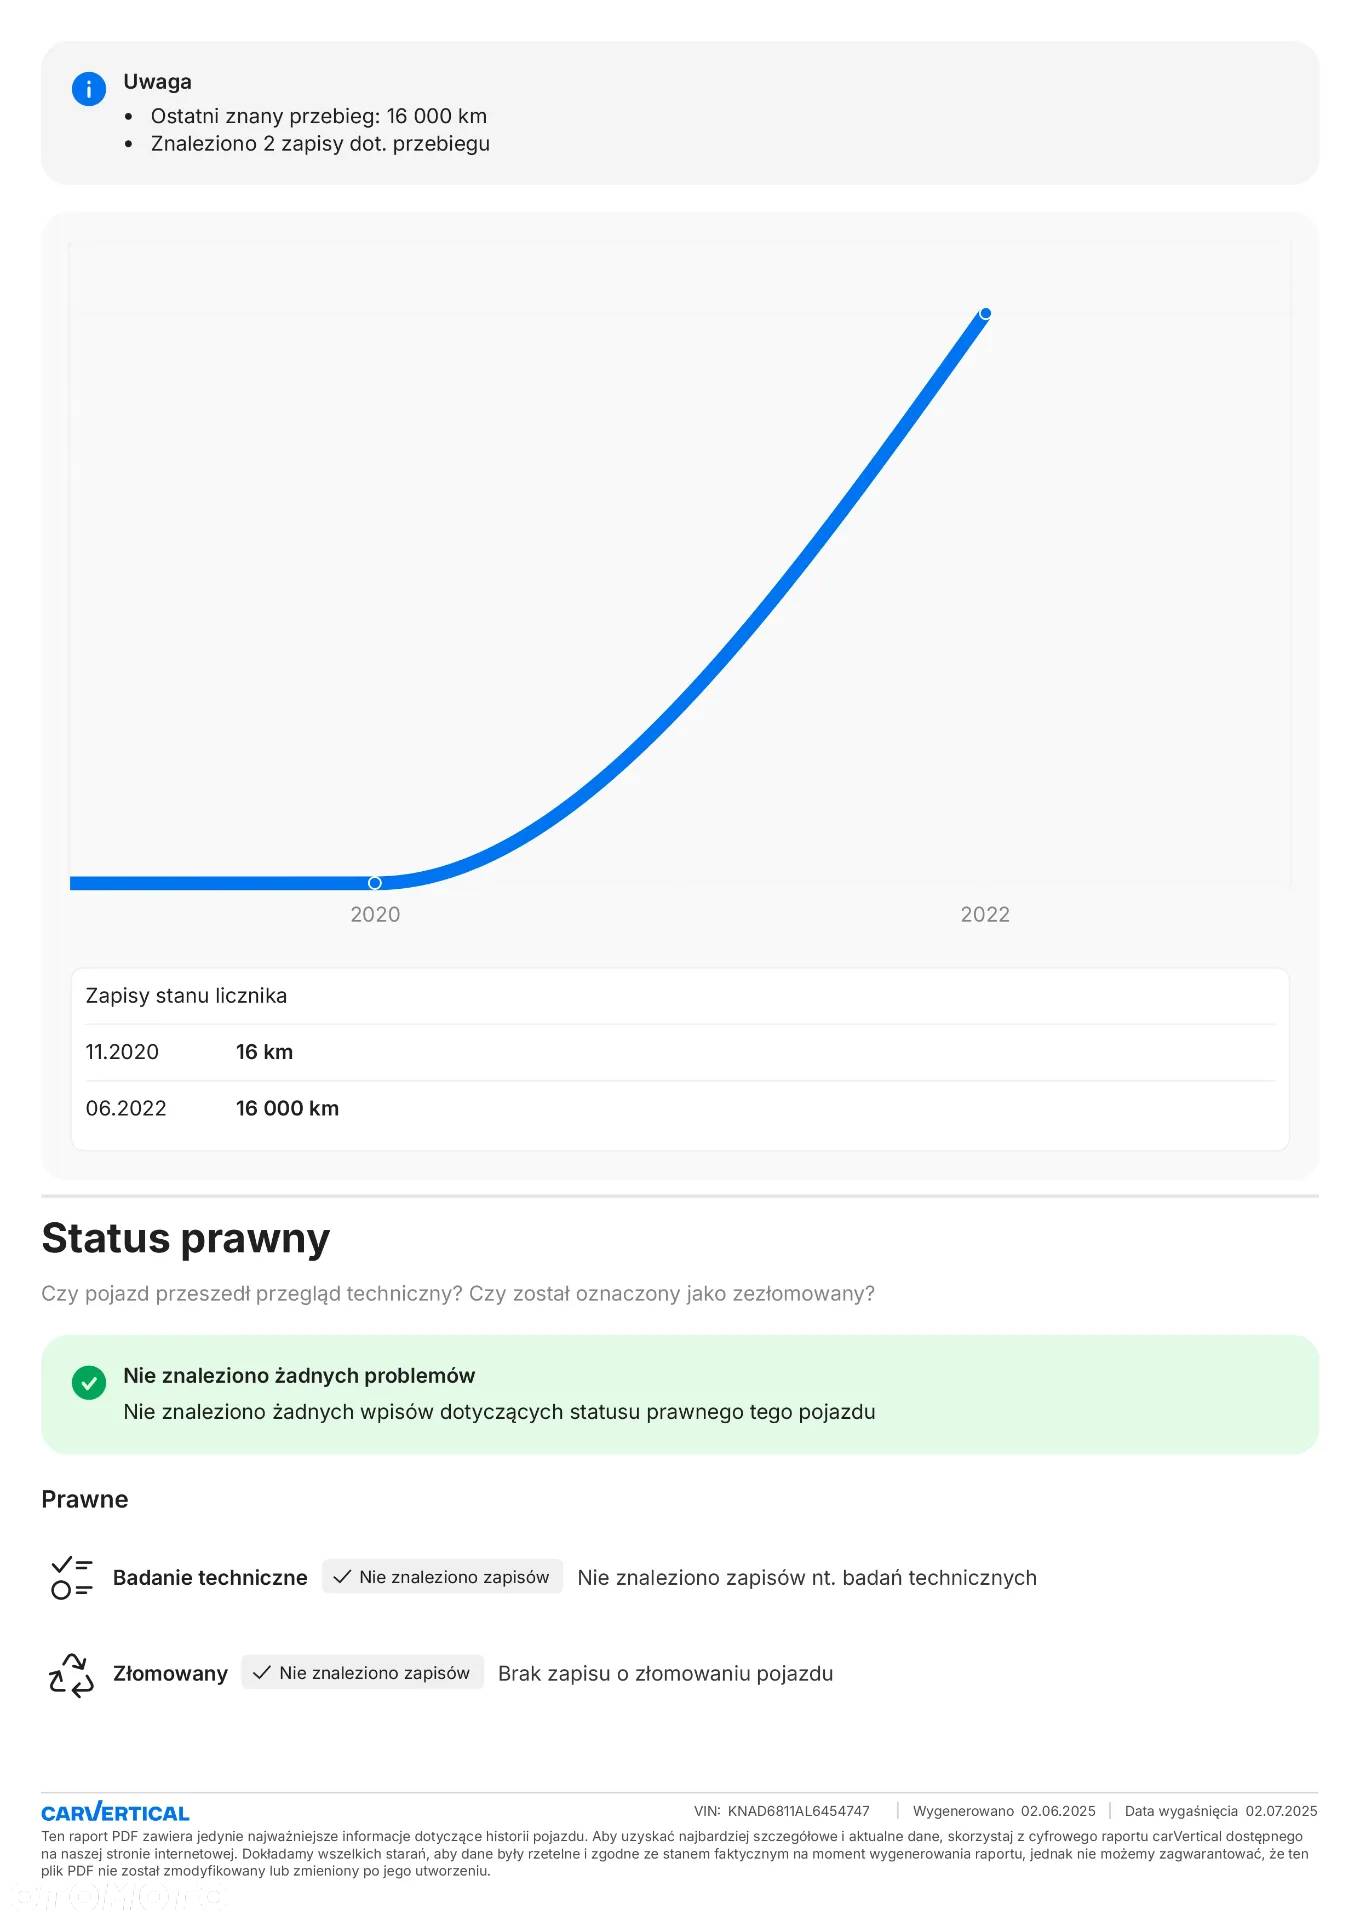Click the Status prawny heading
This screenshot has width=1360, height=1921.
pyautogui.click(x=186, y=1238)
